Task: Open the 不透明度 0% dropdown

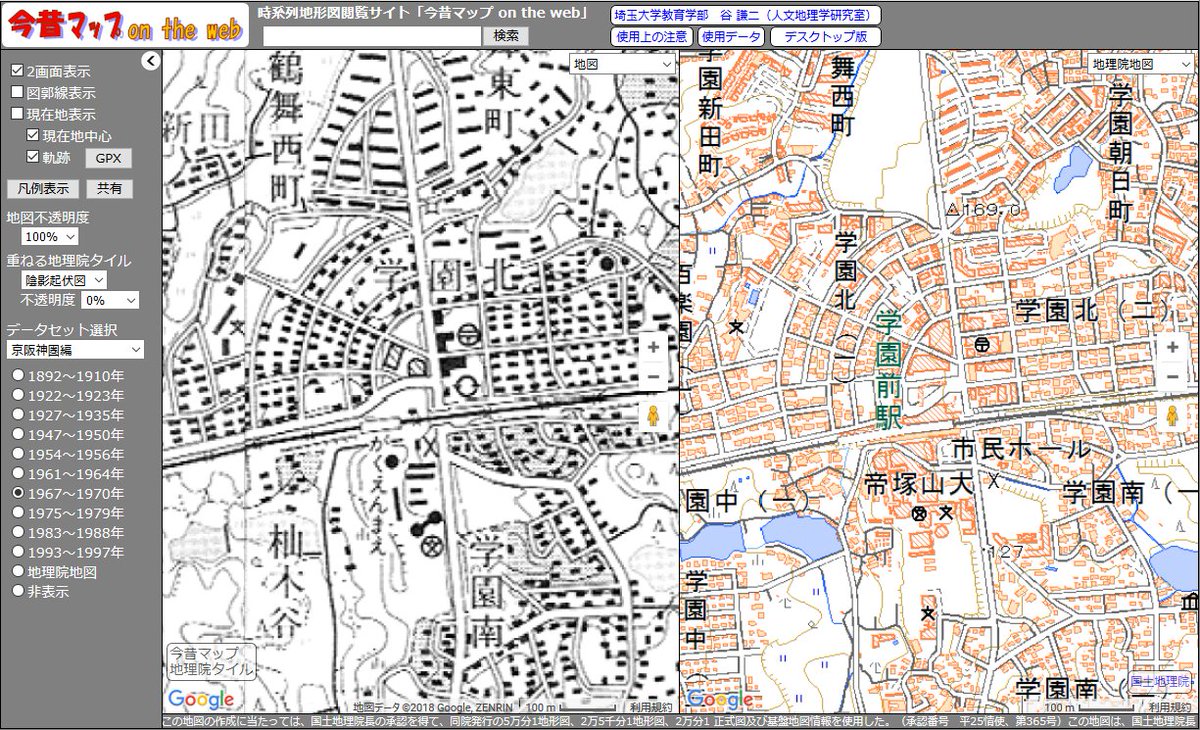Action: (x=110, y=300)
